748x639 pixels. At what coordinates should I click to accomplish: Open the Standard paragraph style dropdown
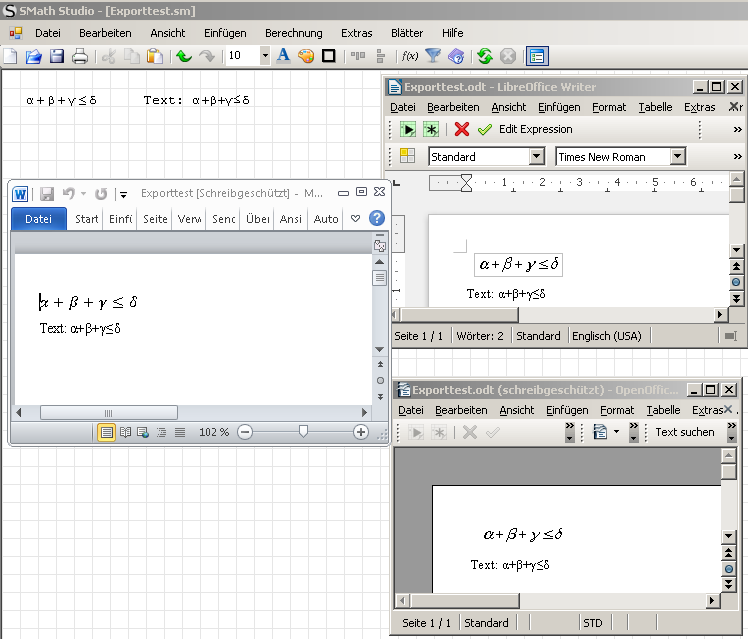pos(537,156)
